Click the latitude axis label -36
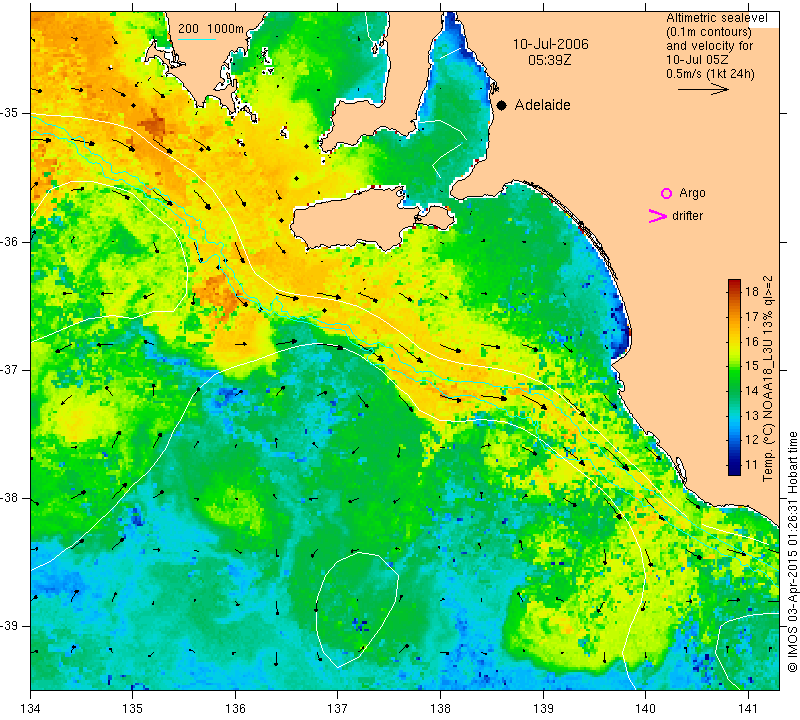This screenshot has width=800, height=720. [x=10, y=241]
